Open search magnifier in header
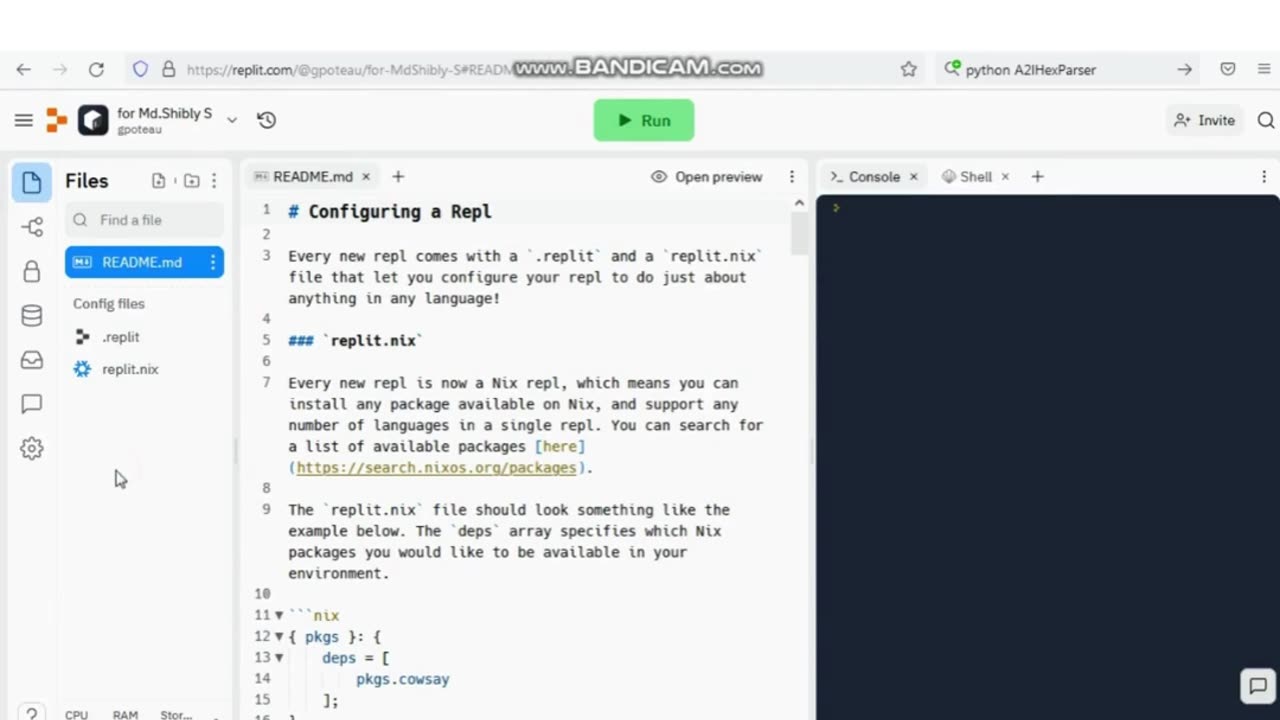This screenshot has height=720, width=1280. point(1266,120)
